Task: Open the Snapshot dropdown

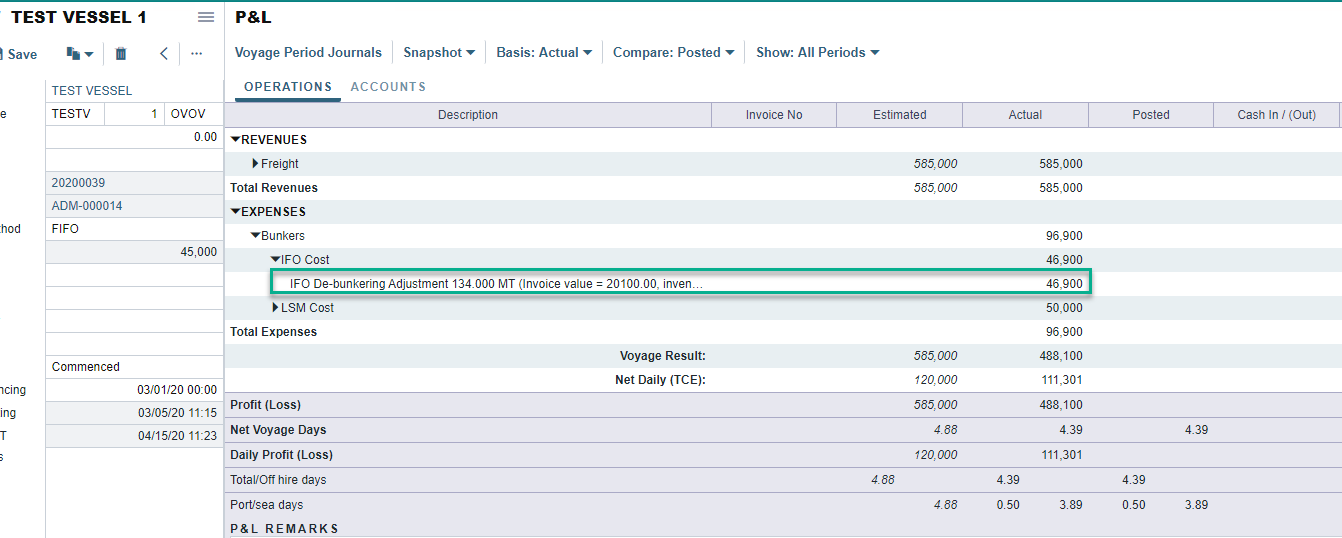Action: pos(439,53)
